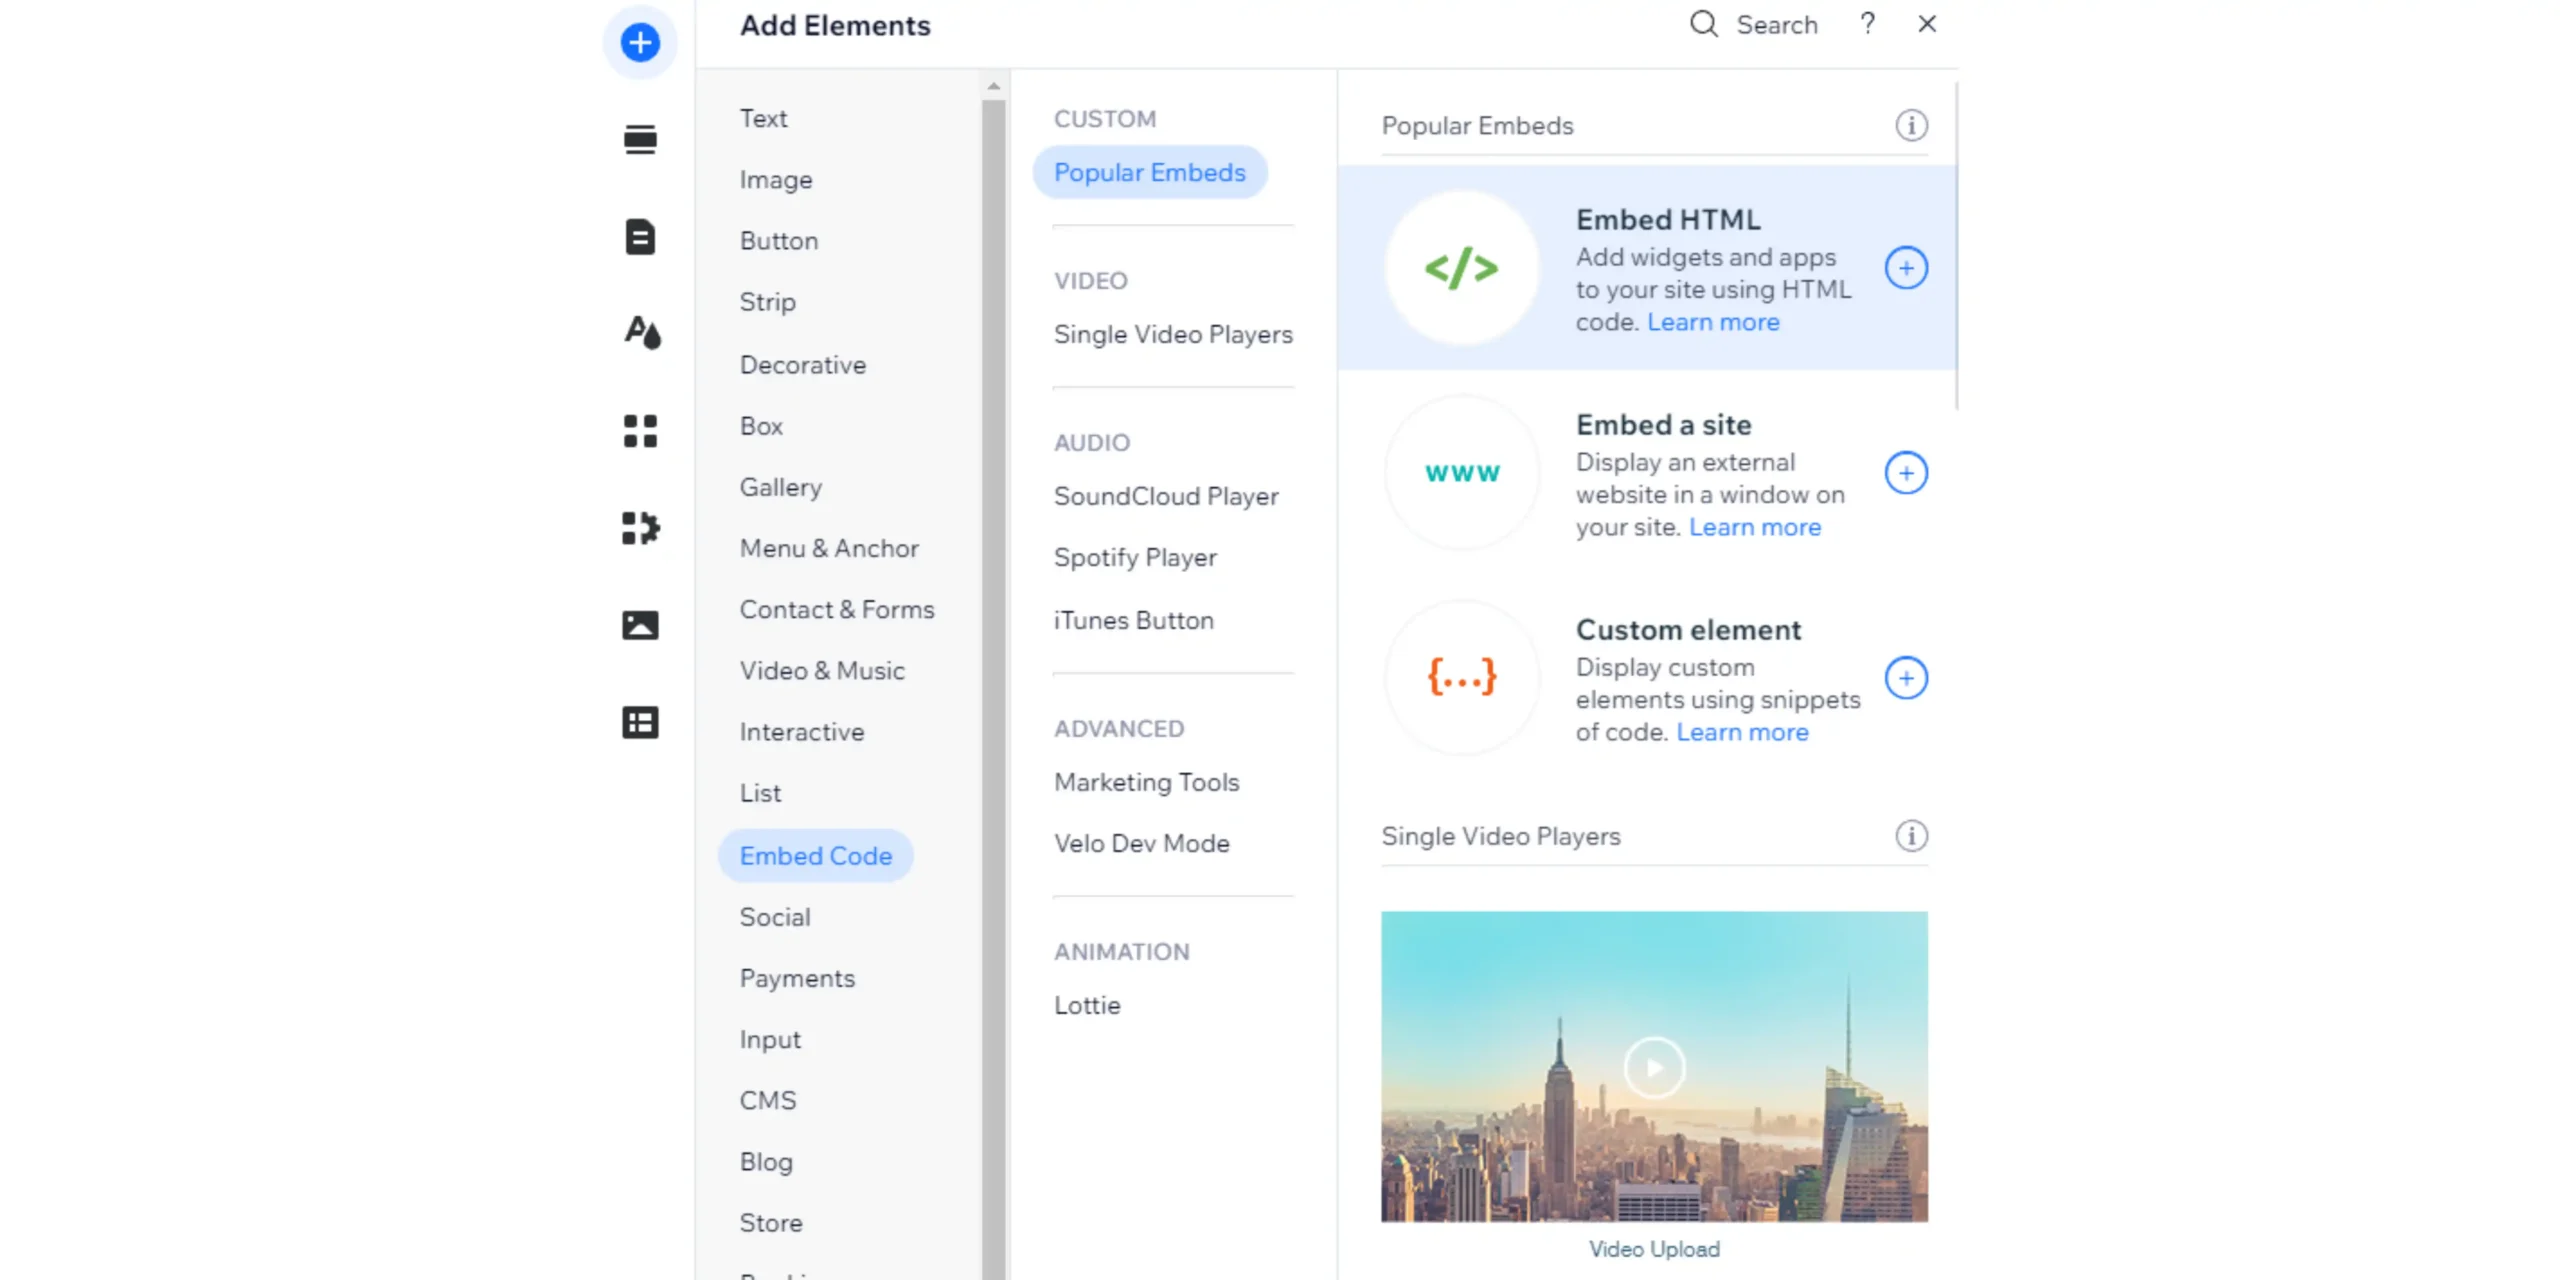Screen dimensions: 2560x1280
Task: Open the Site Design styling icon
Action: tap(641, 333)
